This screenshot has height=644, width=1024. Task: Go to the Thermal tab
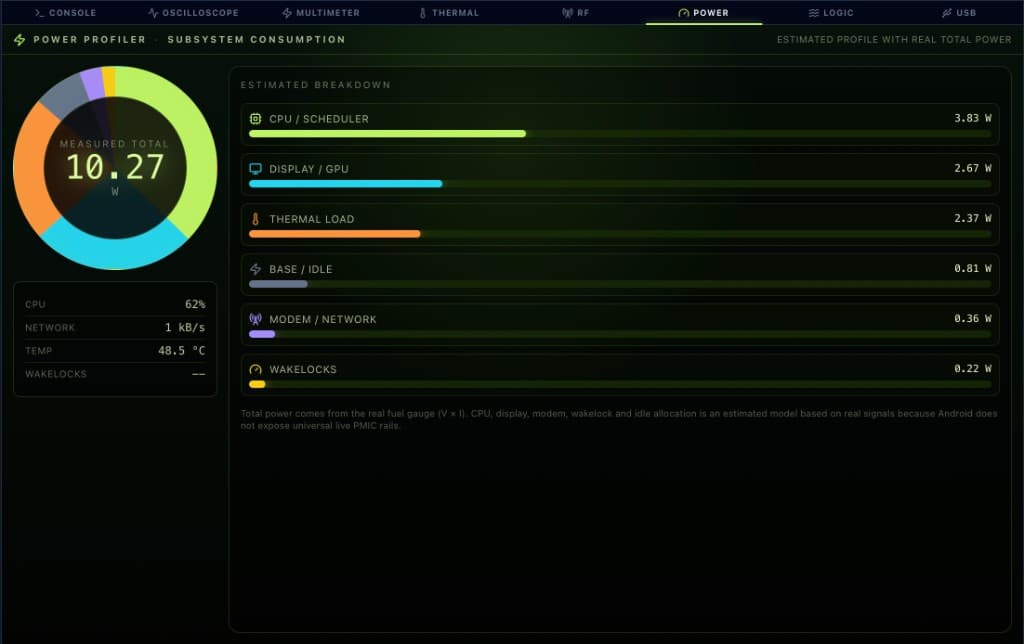pos(449,12)
